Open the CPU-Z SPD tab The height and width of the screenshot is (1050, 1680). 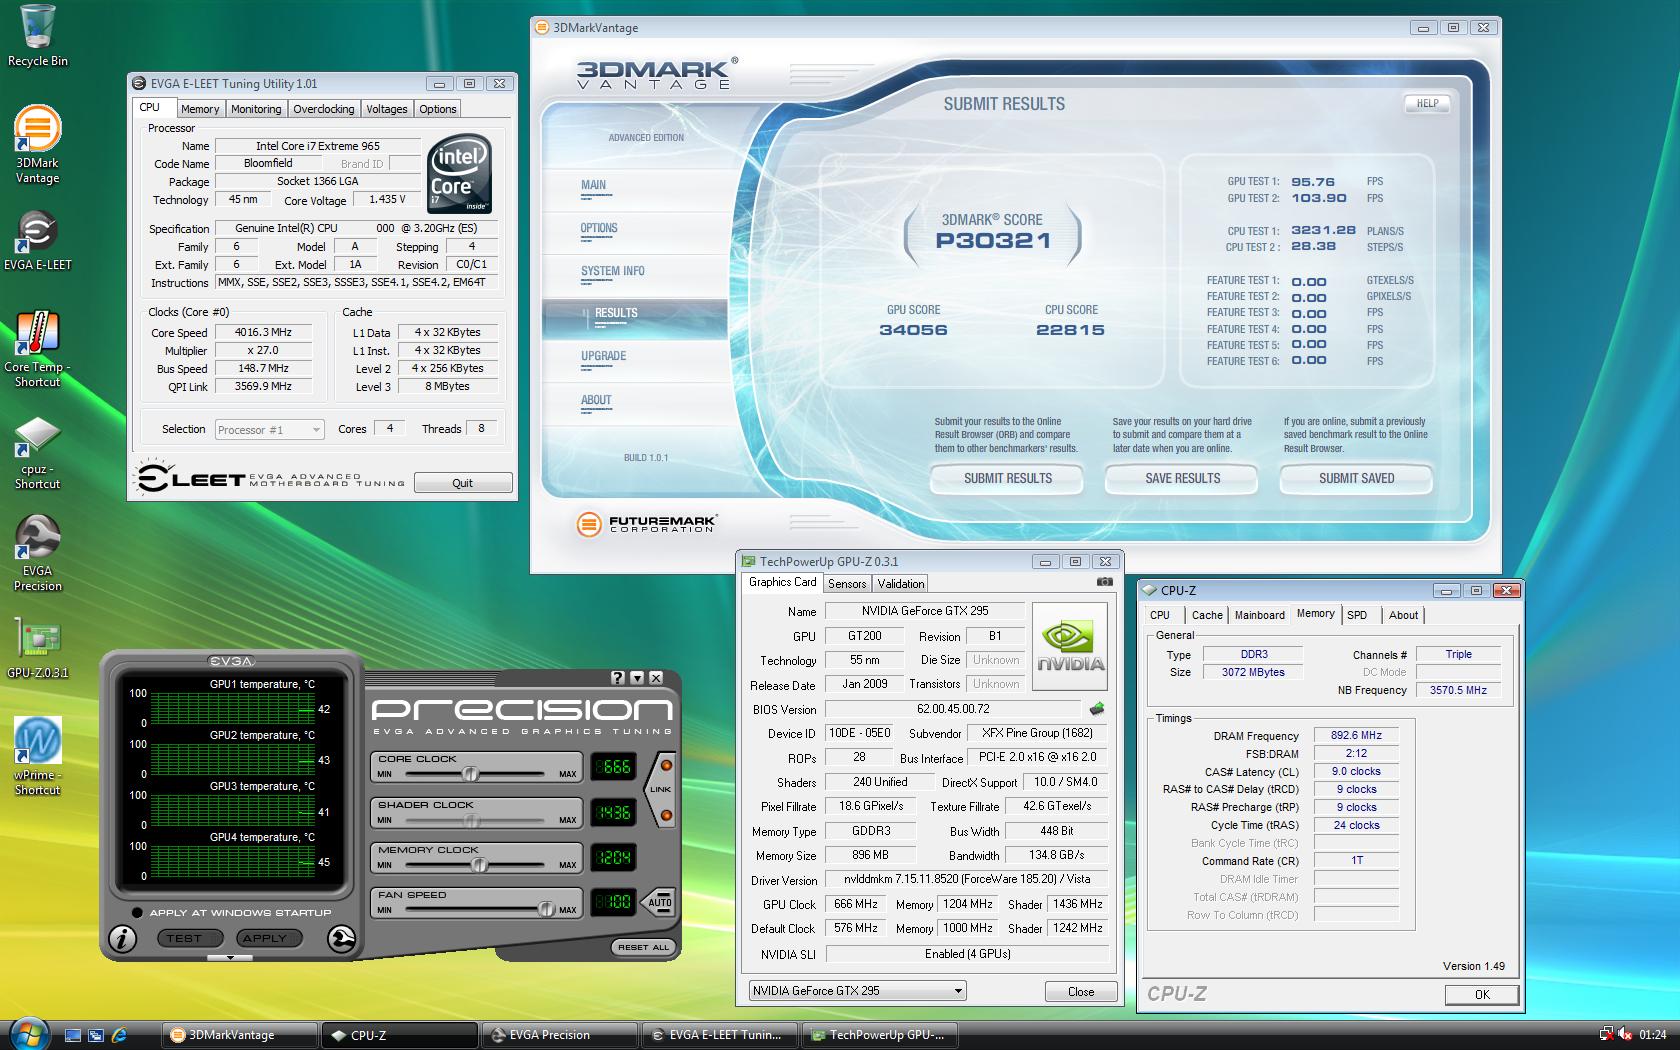[1357, 615]
